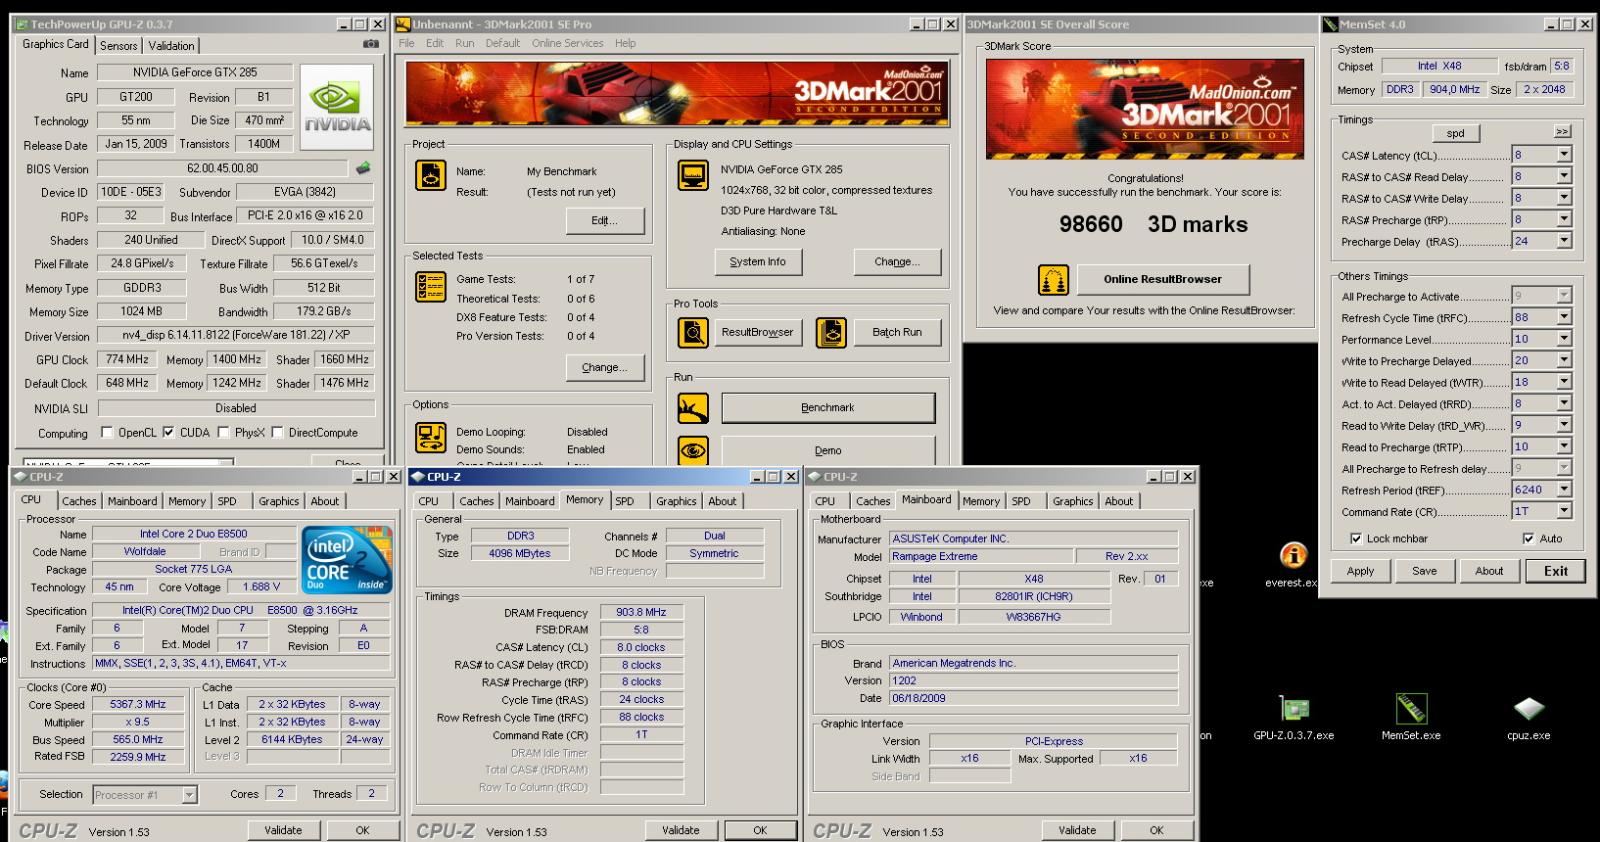Toggle the DirectCompute checkbox in GPU-Z

278,432
